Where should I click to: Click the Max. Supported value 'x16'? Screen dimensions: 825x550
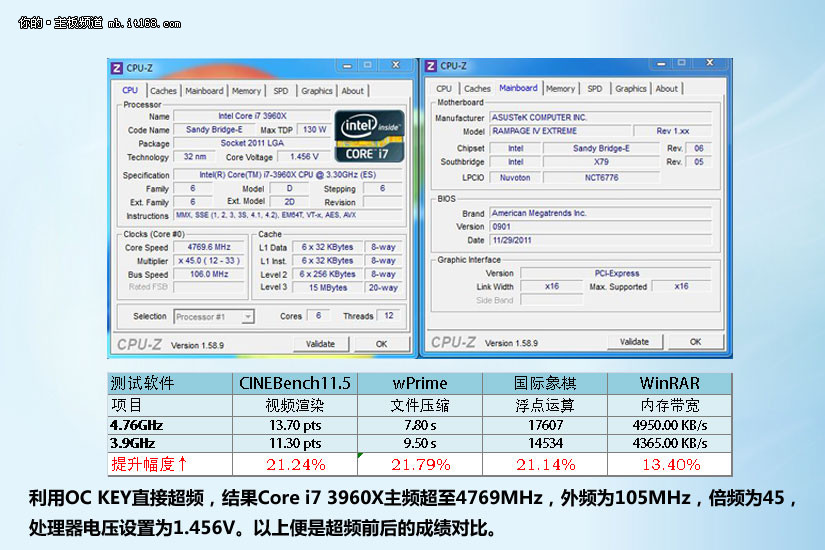point(681,286)
